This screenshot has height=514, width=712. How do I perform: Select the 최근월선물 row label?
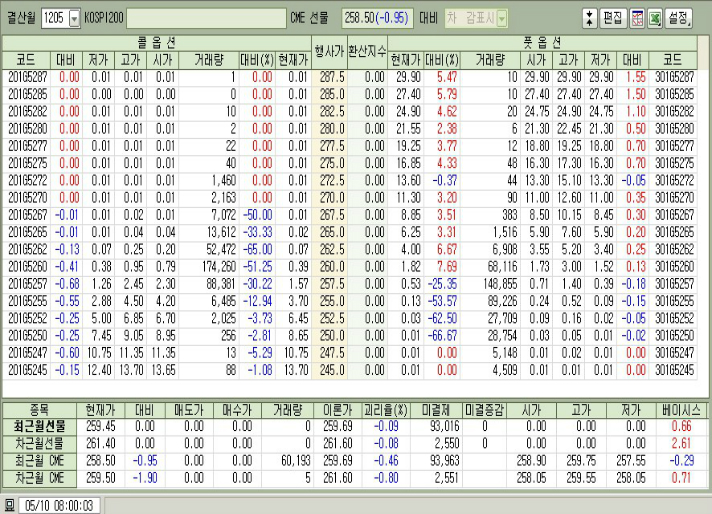pos(40,425)
